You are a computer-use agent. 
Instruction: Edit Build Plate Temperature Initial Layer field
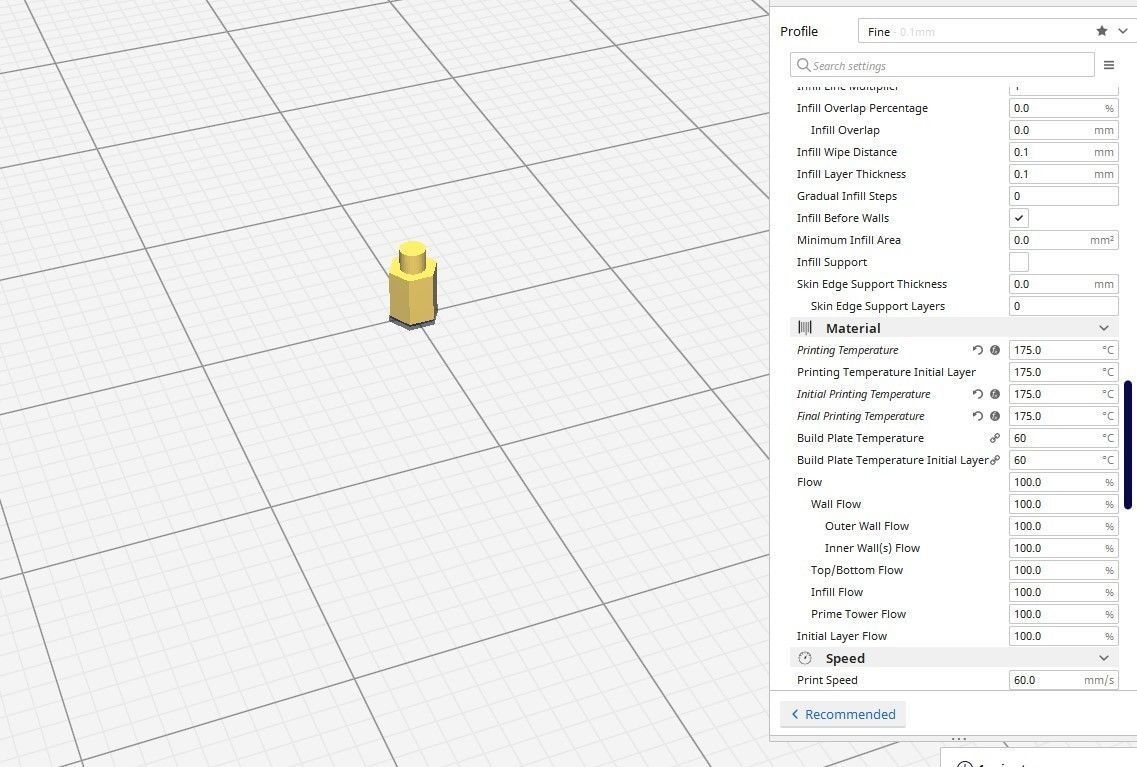[1063, 460]
